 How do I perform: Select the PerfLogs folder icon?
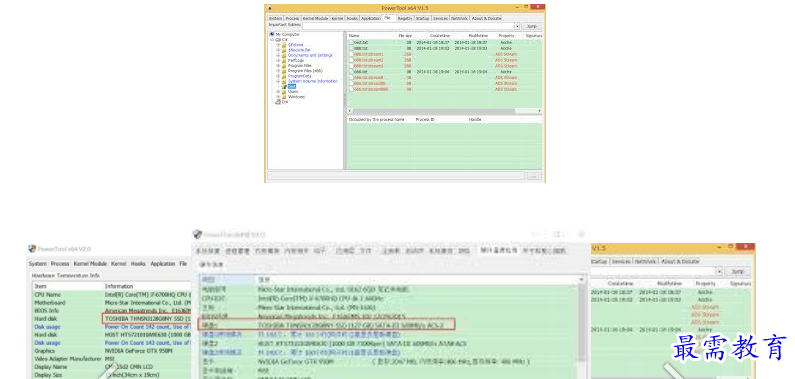coord(284,60)
